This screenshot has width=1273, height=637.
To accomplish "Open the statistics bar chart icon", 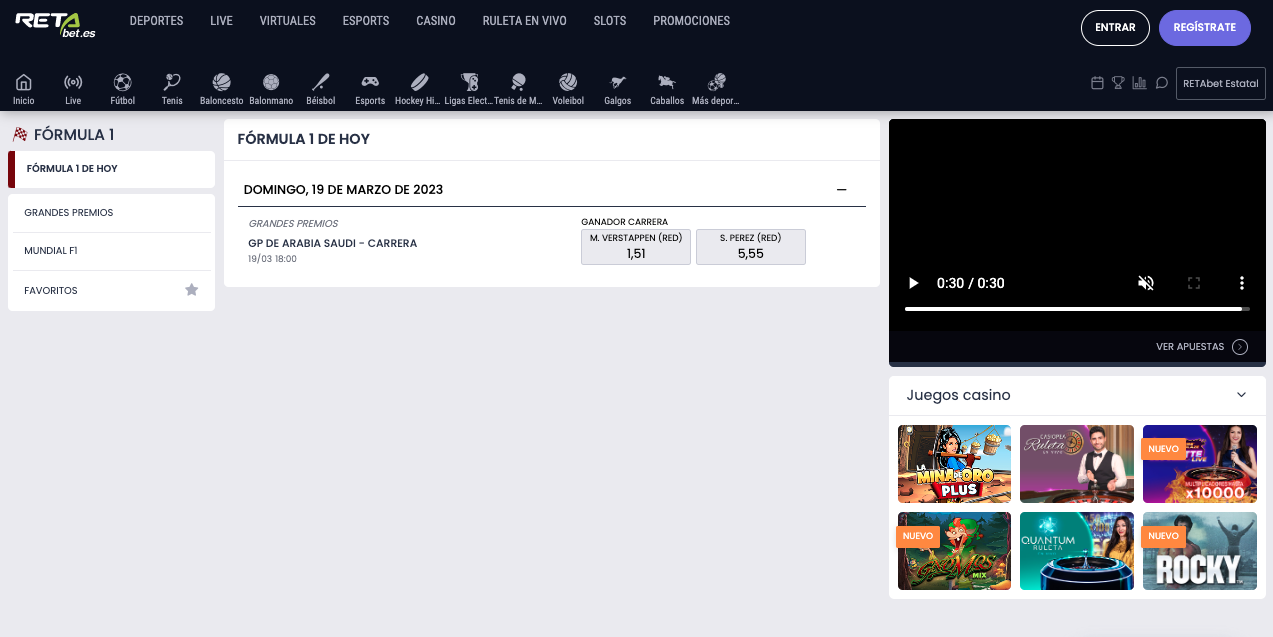I will point(1139,83).
